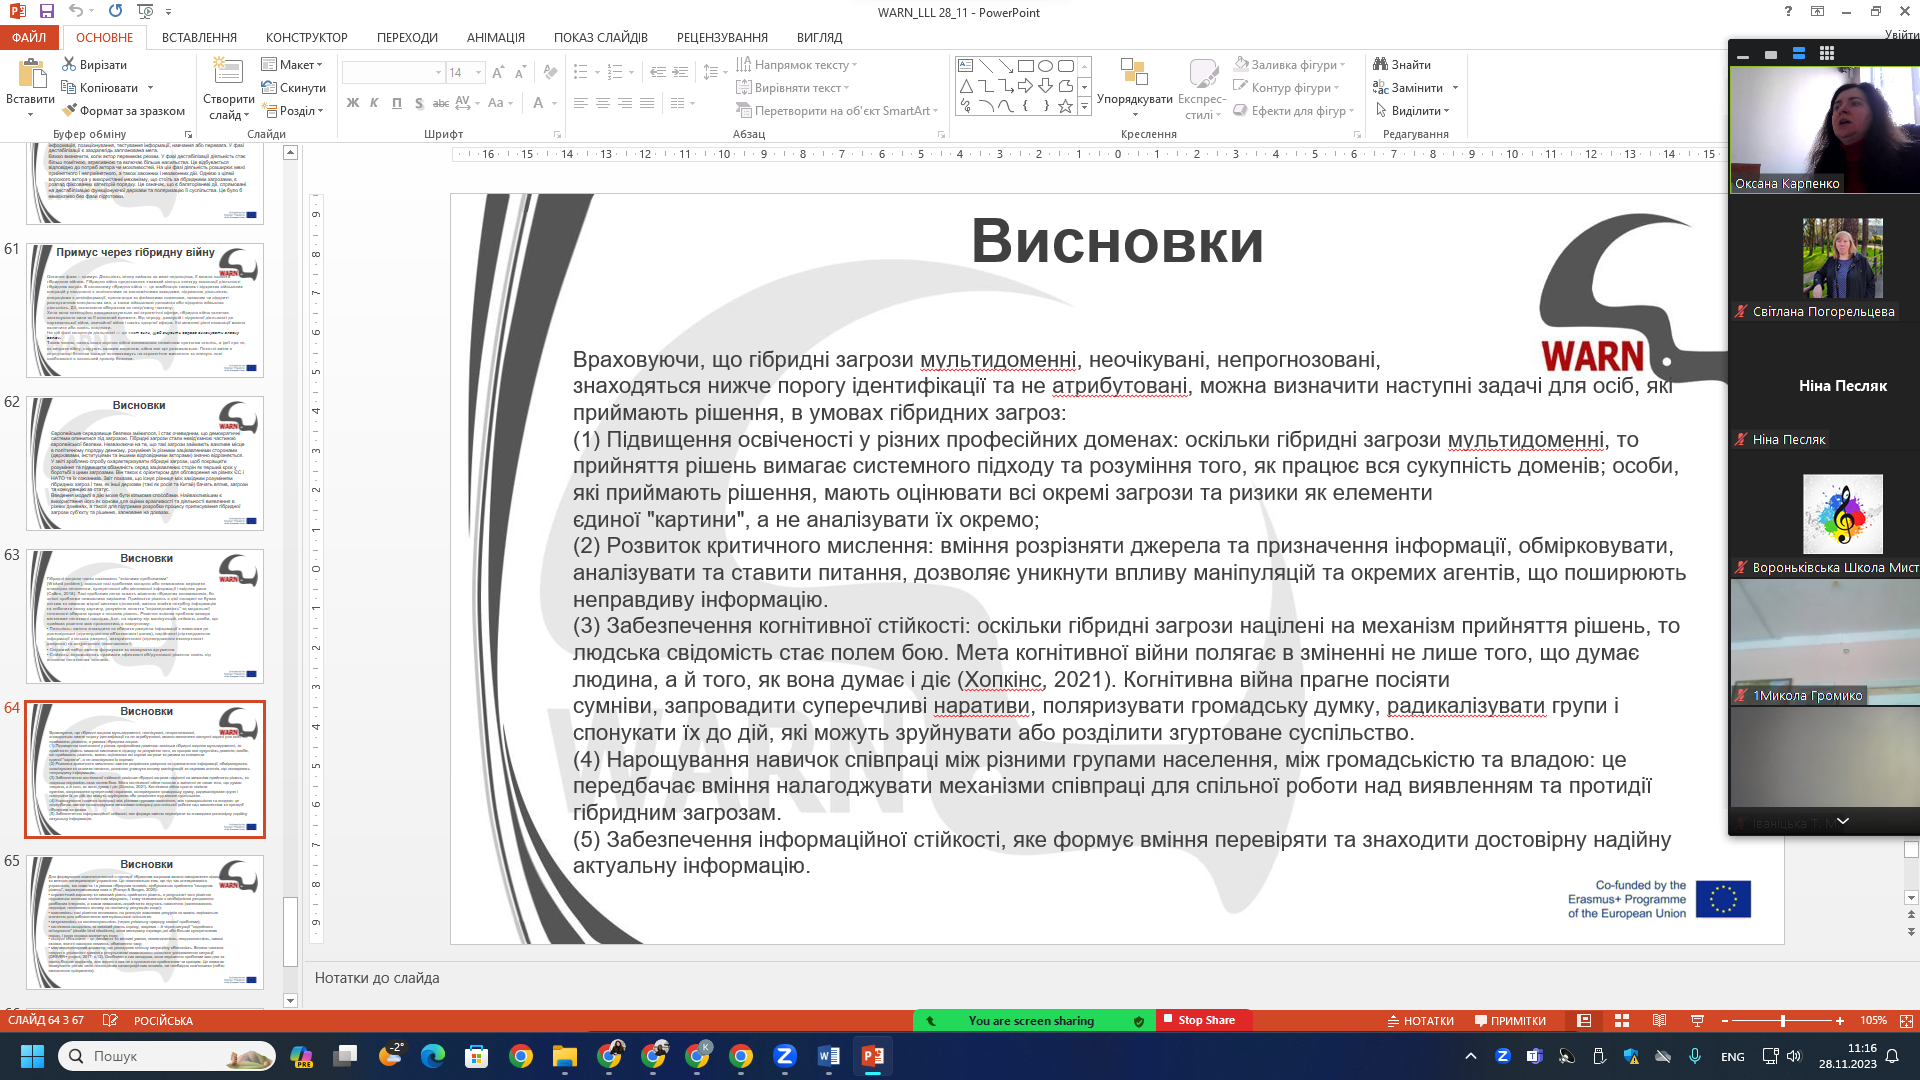Select slide 61 thumbnail Примус через гібридну війну

[145, 310]
